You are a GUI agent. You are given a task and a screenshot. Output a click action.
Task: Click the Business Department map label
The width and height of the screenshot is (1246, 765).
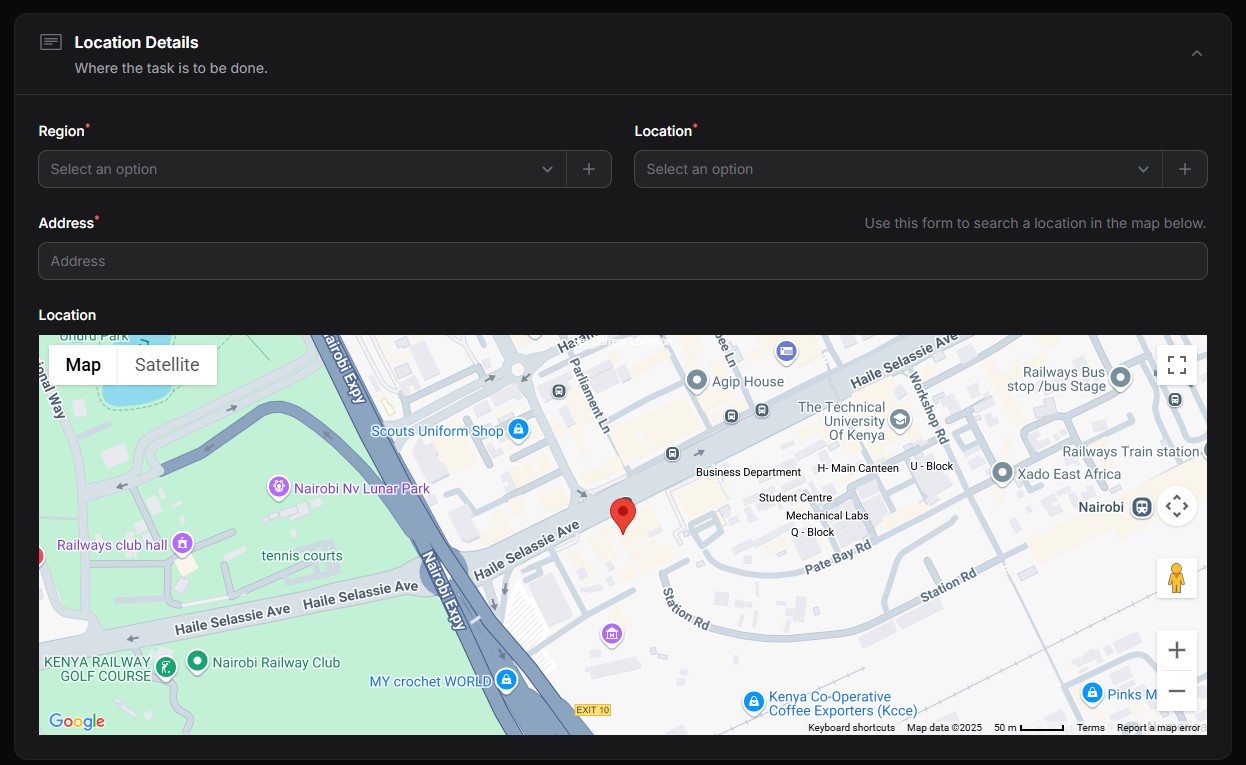click(748, 472)
